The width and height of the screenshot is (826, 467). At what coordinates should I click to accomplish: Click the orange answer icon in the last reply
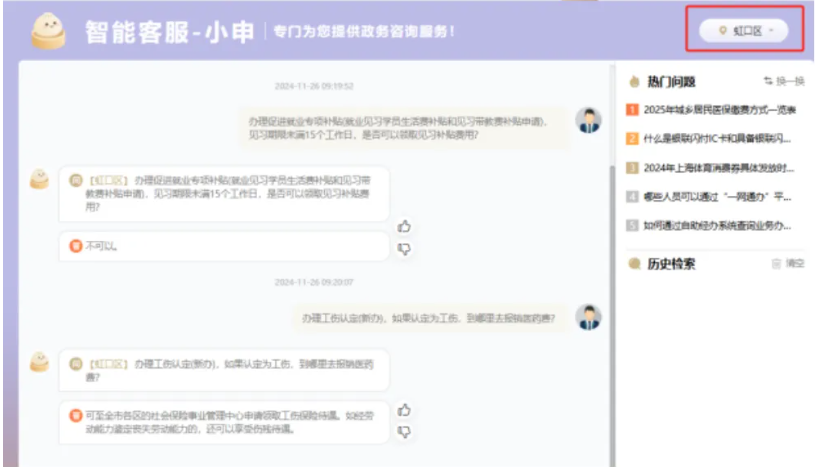click(x=76, y=415)
